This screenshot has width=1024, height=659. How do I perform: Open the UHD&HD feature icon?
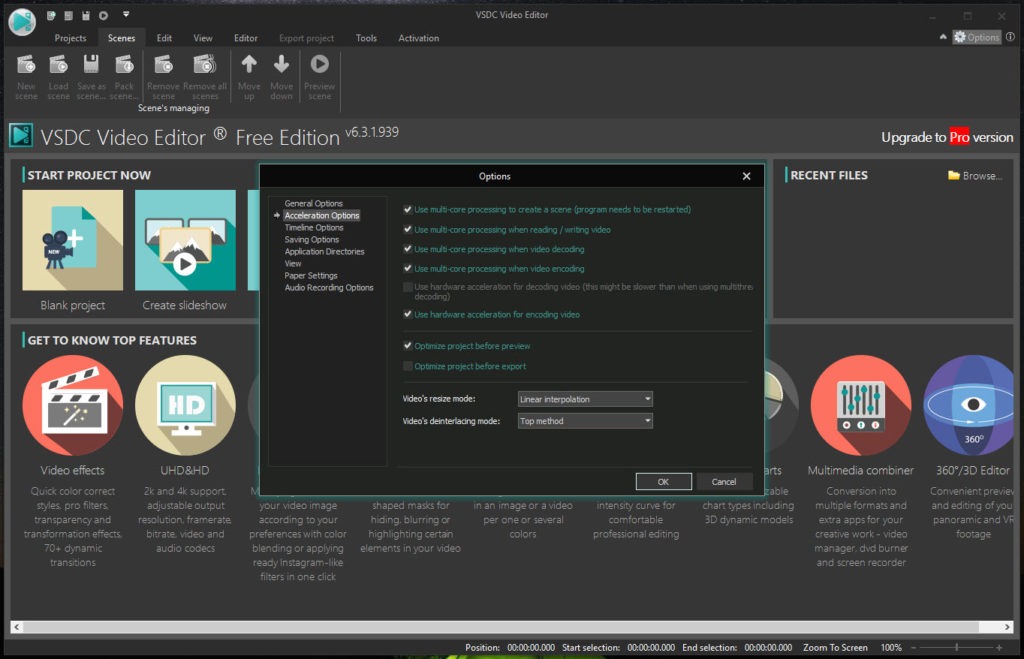(x=185, y=406)
